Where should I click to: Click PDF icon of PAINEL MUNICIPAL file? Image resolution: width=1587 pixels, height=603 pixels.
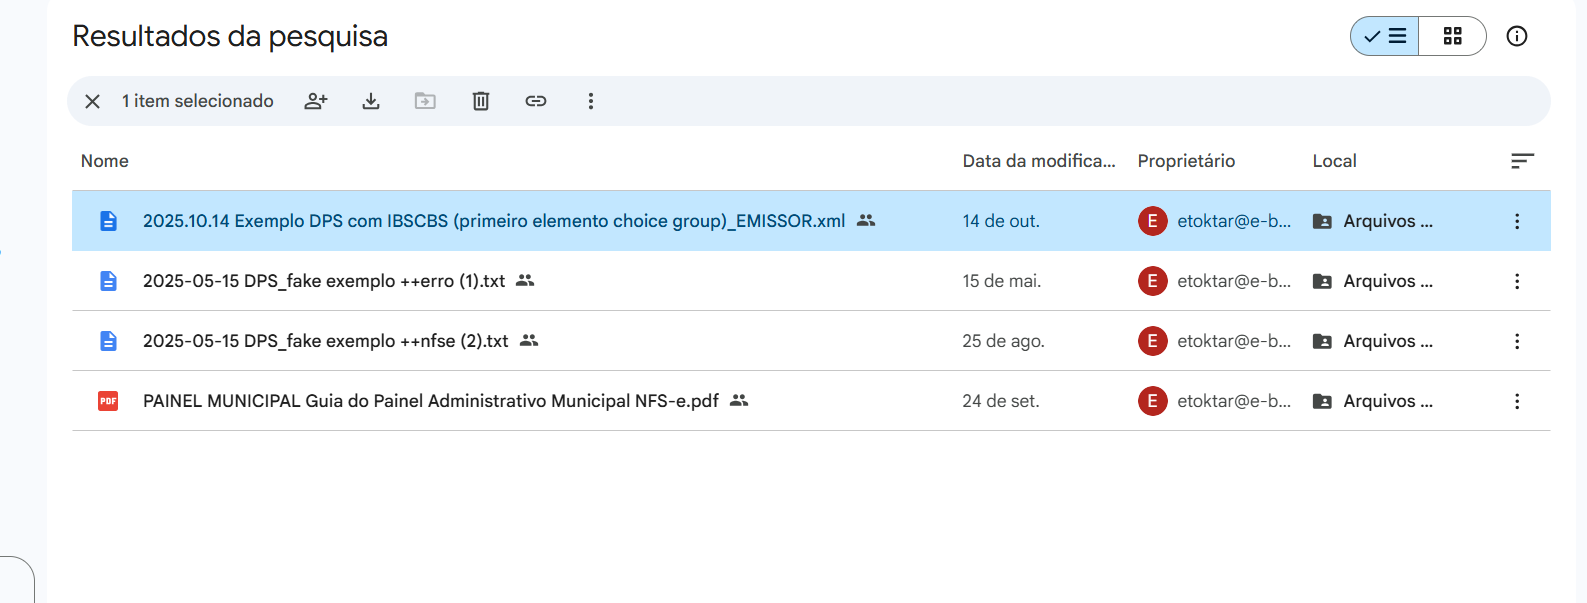point(108,401)
